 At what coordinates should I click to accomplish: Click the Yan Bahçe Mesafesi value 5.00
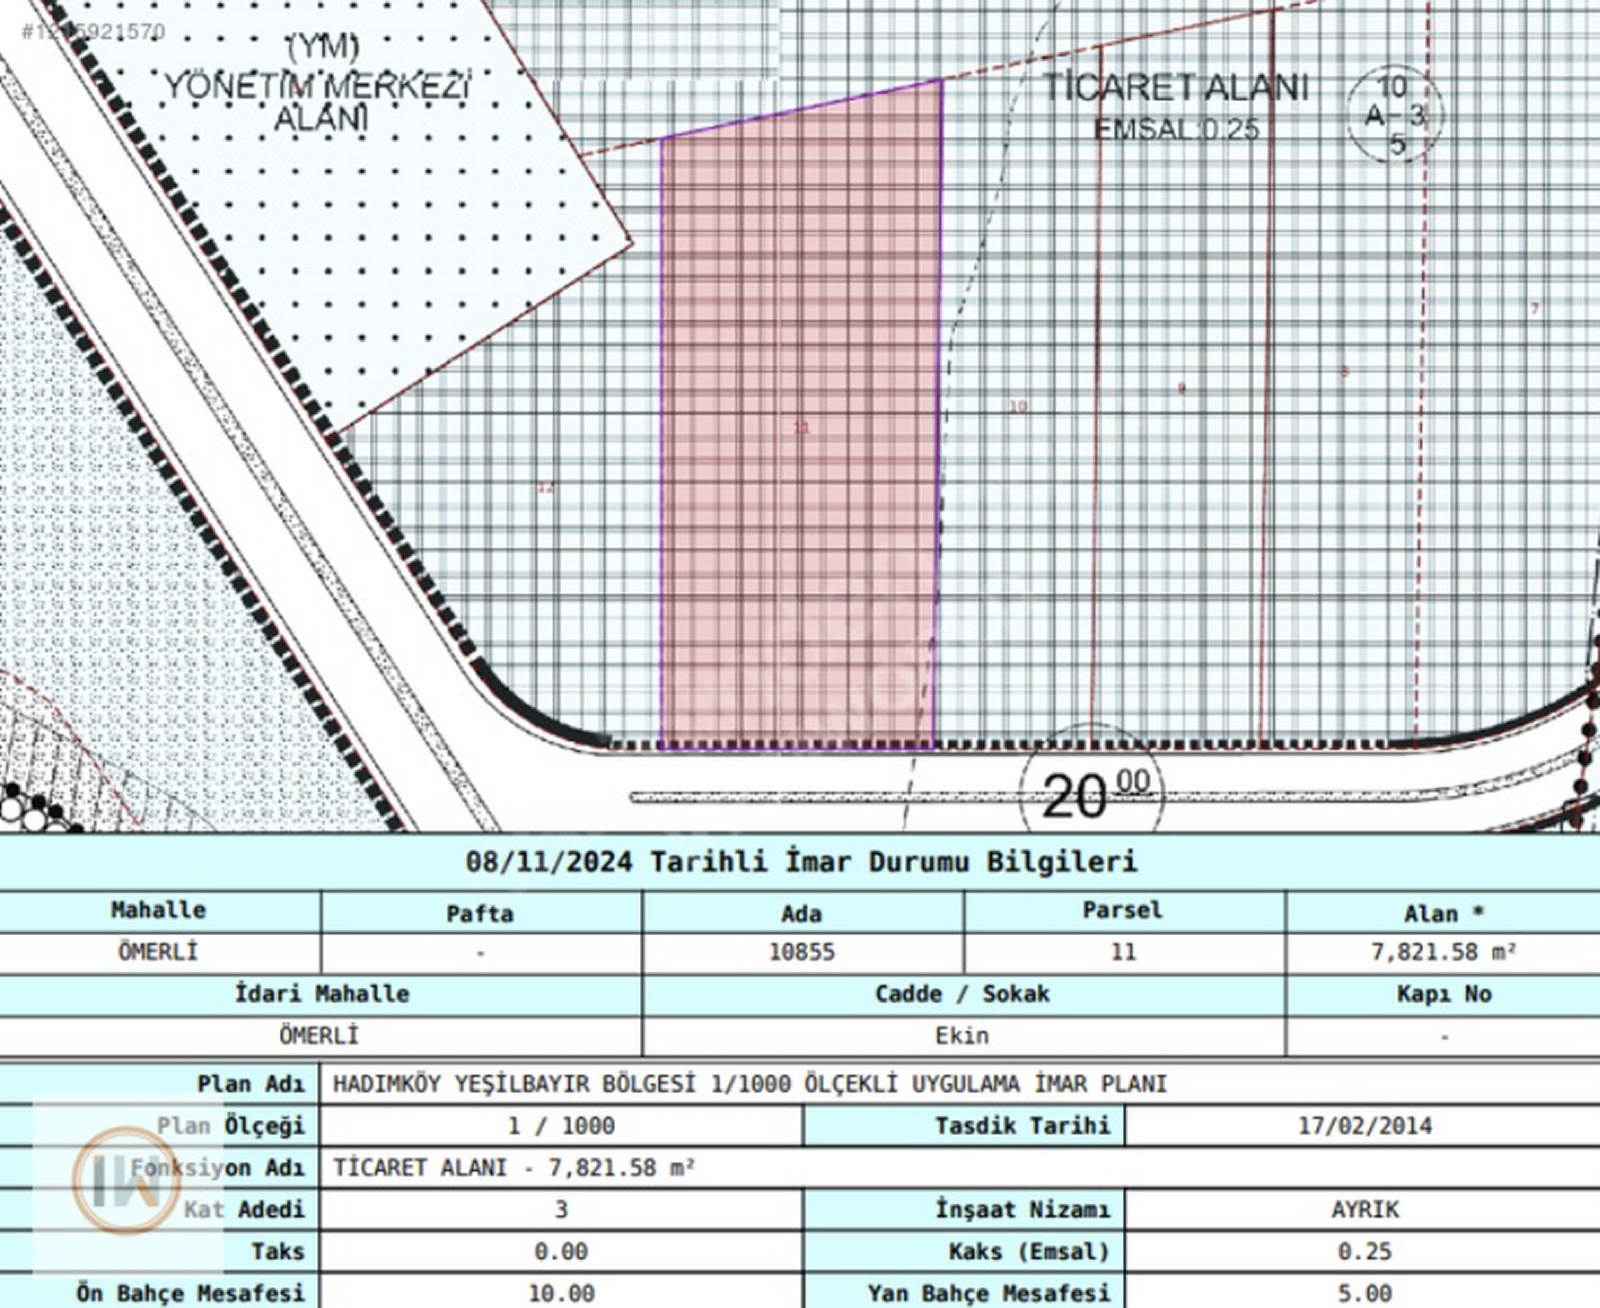tap(1364, 1294)
